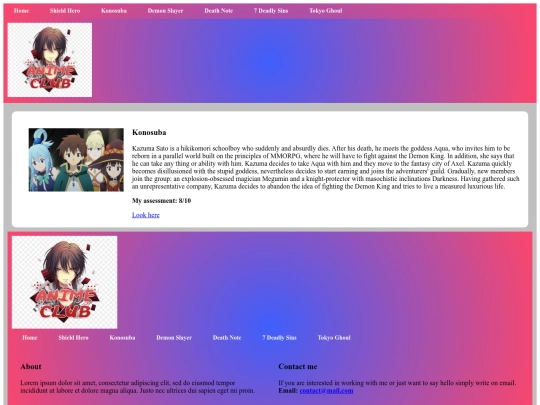
Task: Select Konosuba in the top navigation
Action: [x=114, y=11]
